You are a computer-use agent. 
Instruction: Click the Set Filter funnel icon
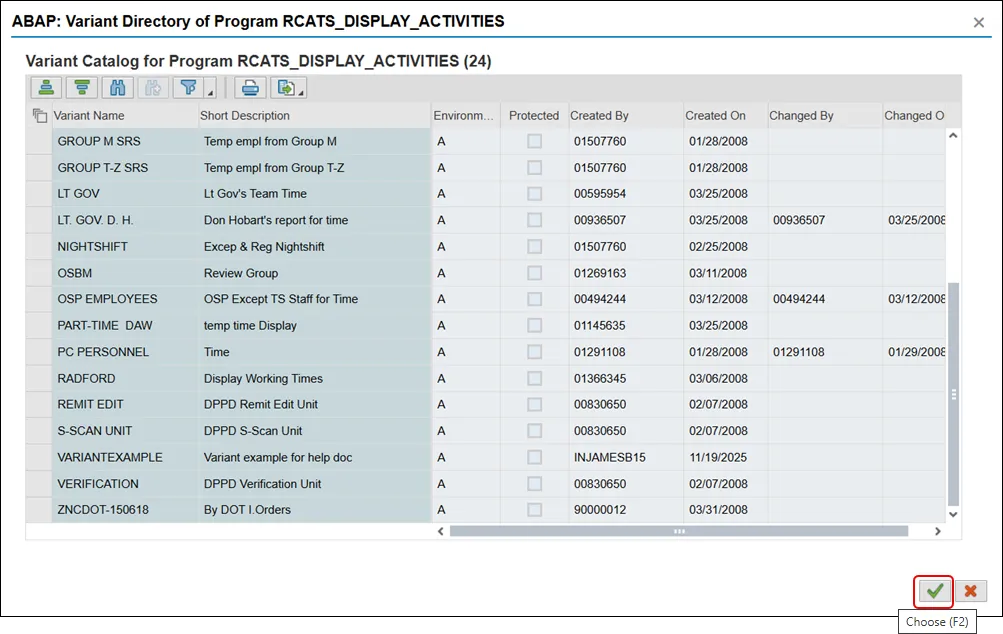pyautogui.click(x=187, y=88)
